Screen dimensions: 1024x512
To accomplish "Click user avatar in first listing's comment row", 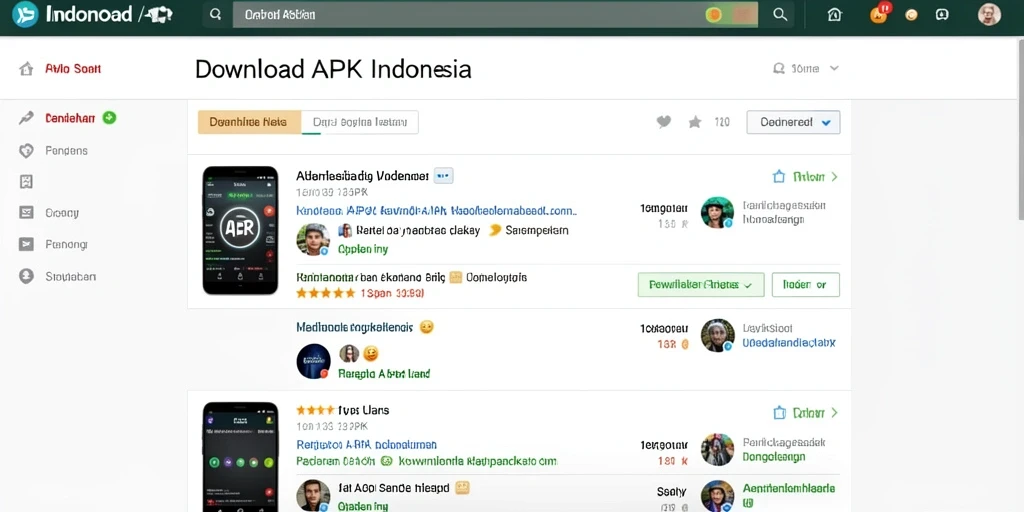I will [313, 239].
